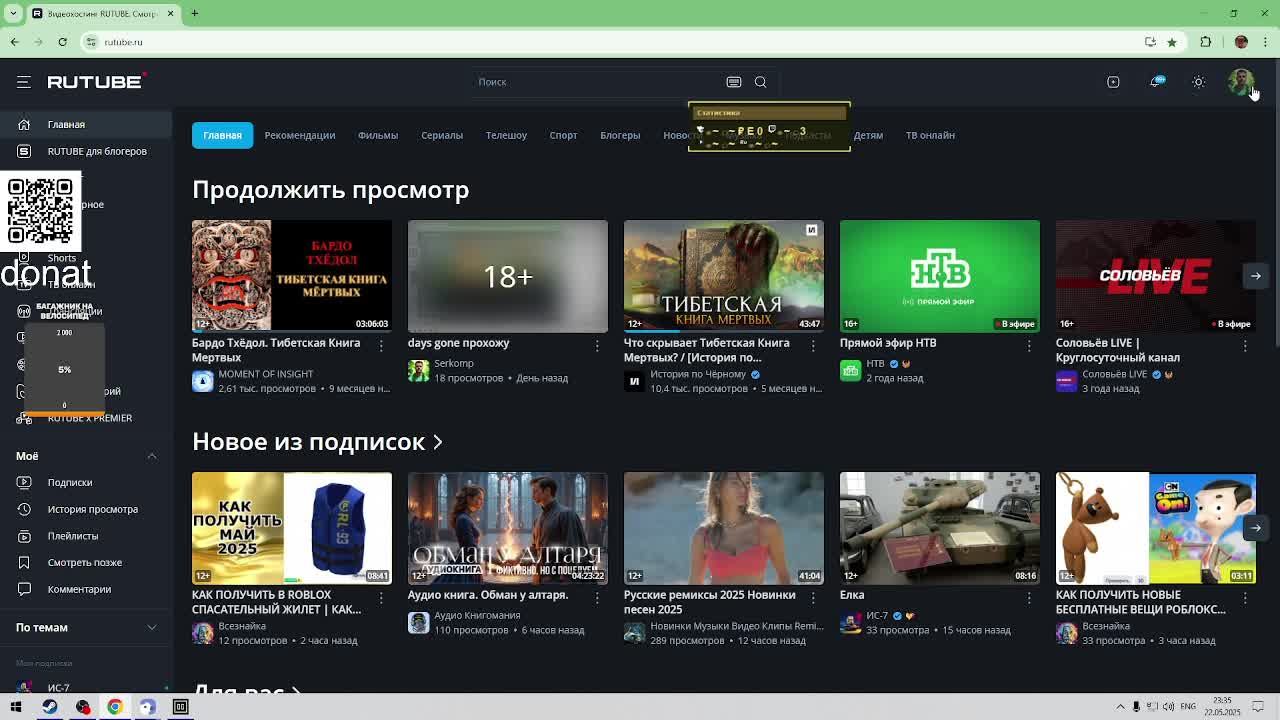
Task: Open Steam from the taskbar
Action: point(49,707)
